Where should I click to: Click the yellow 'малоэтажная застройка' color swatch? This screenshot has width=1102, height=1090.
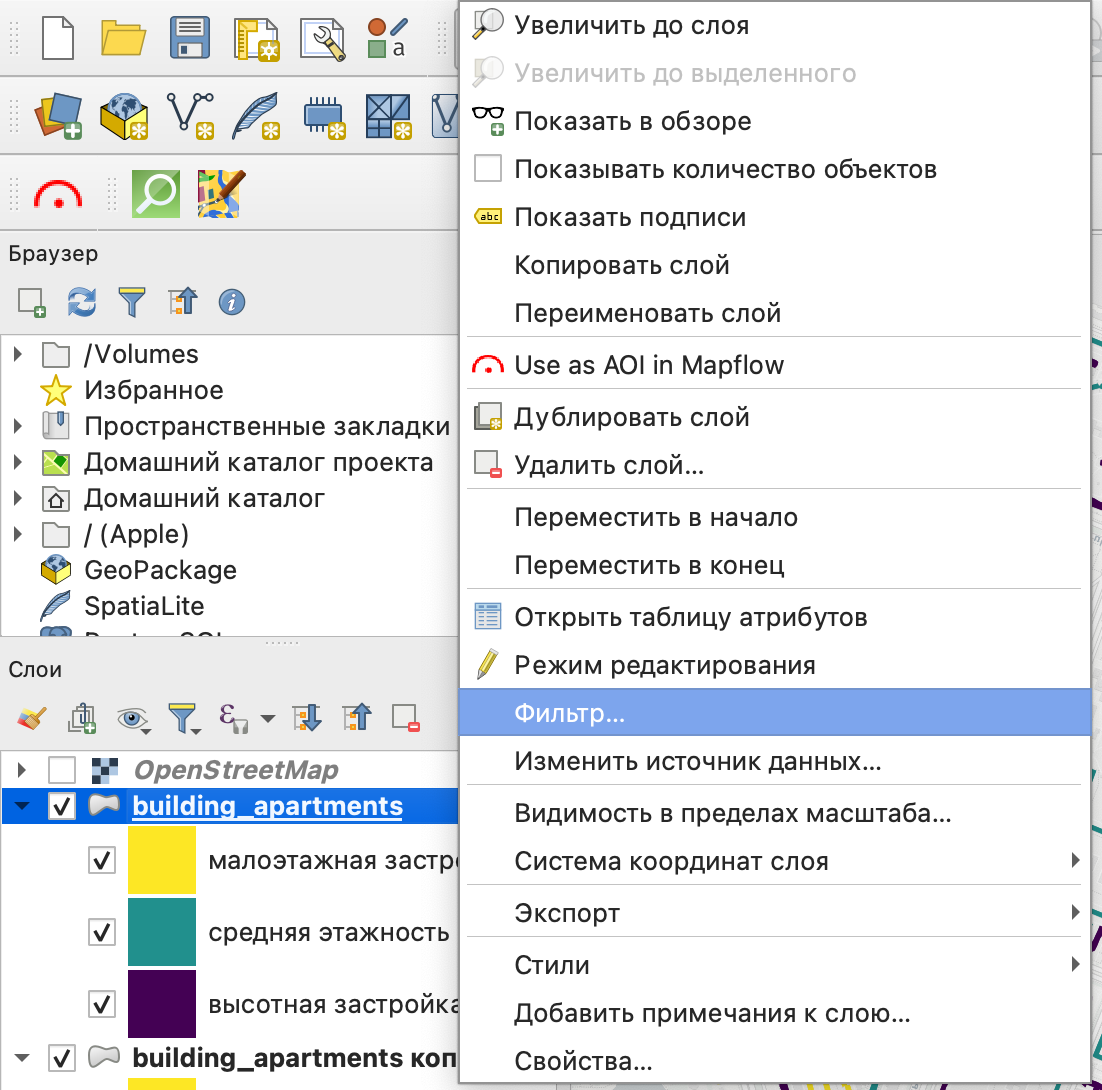coord(162,860)
